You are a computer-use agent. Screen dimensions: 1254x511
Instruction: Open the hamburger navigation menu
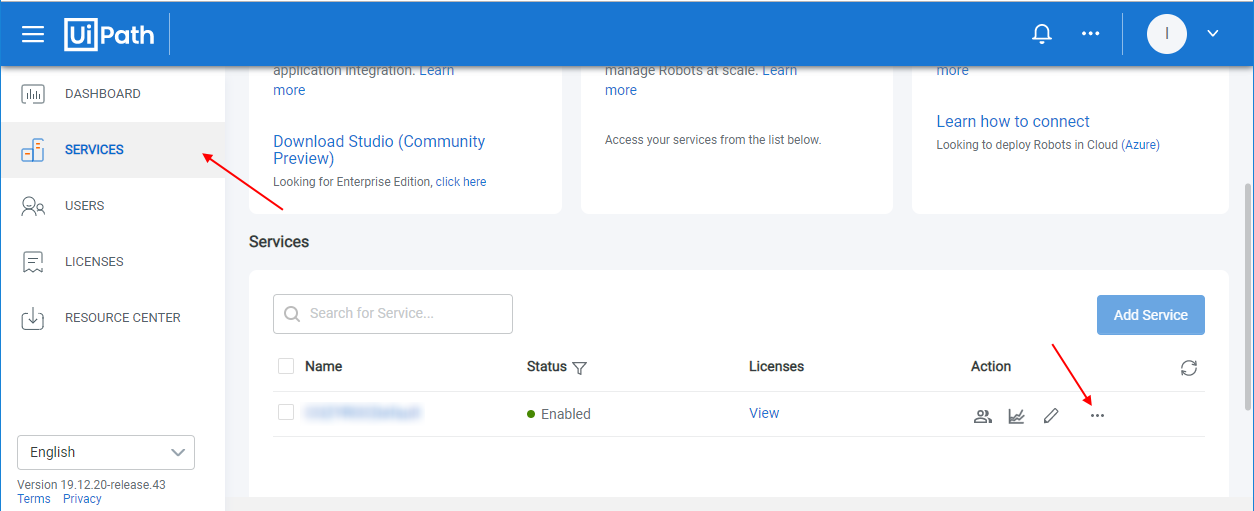coord(33,34)
